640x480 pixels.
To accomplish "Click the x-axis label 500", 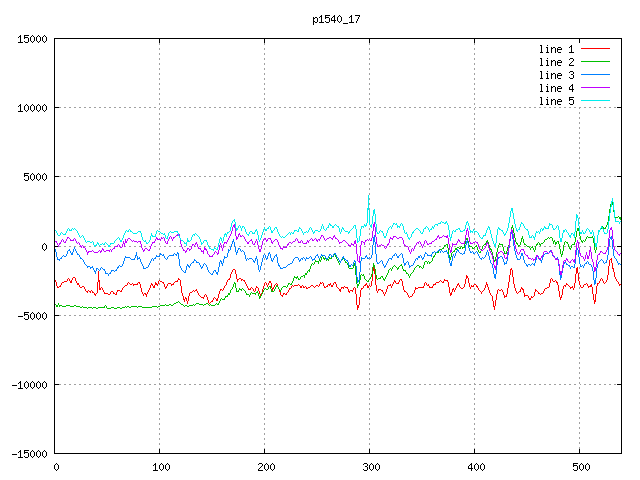I will click(x=581, y=467).
